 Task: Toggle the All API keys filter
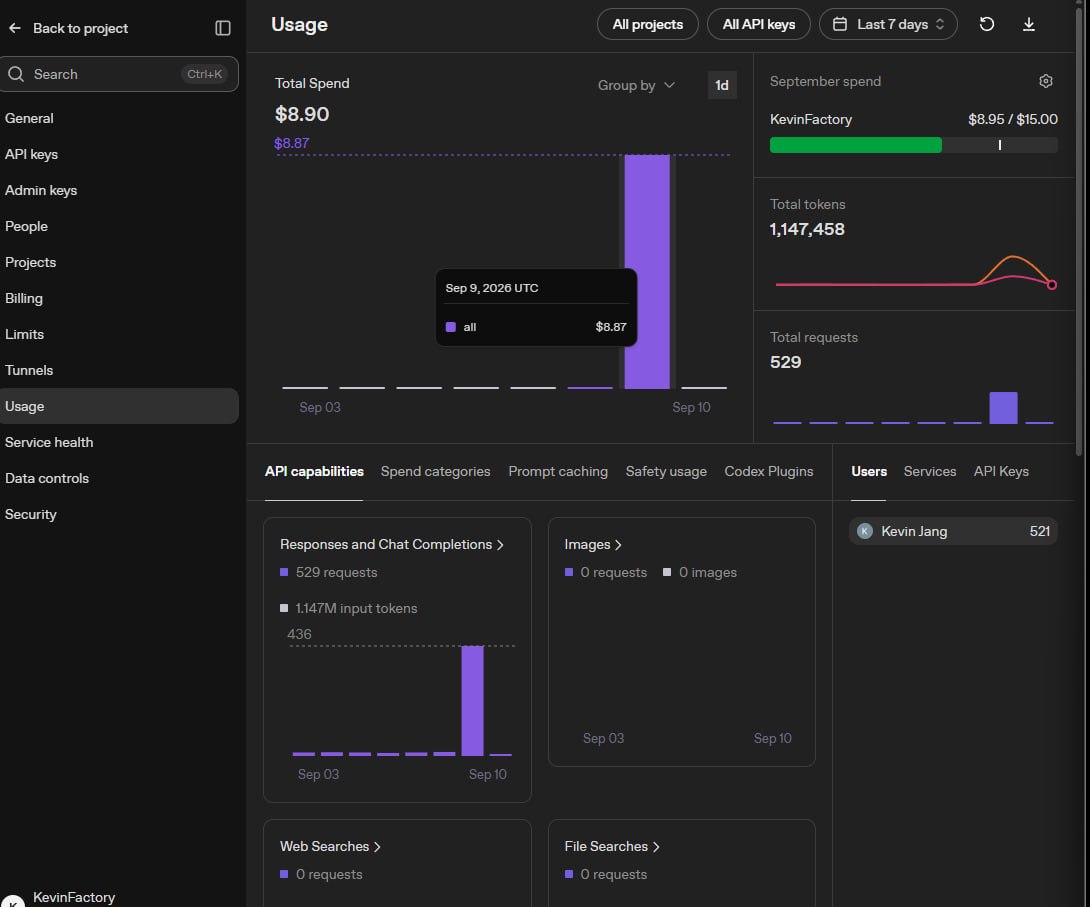[758, 24]
